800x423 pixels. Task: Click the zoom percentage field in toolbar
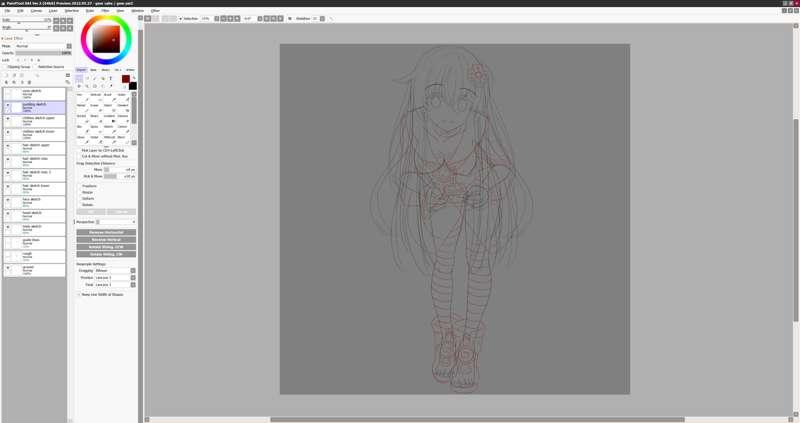(206, 18)
